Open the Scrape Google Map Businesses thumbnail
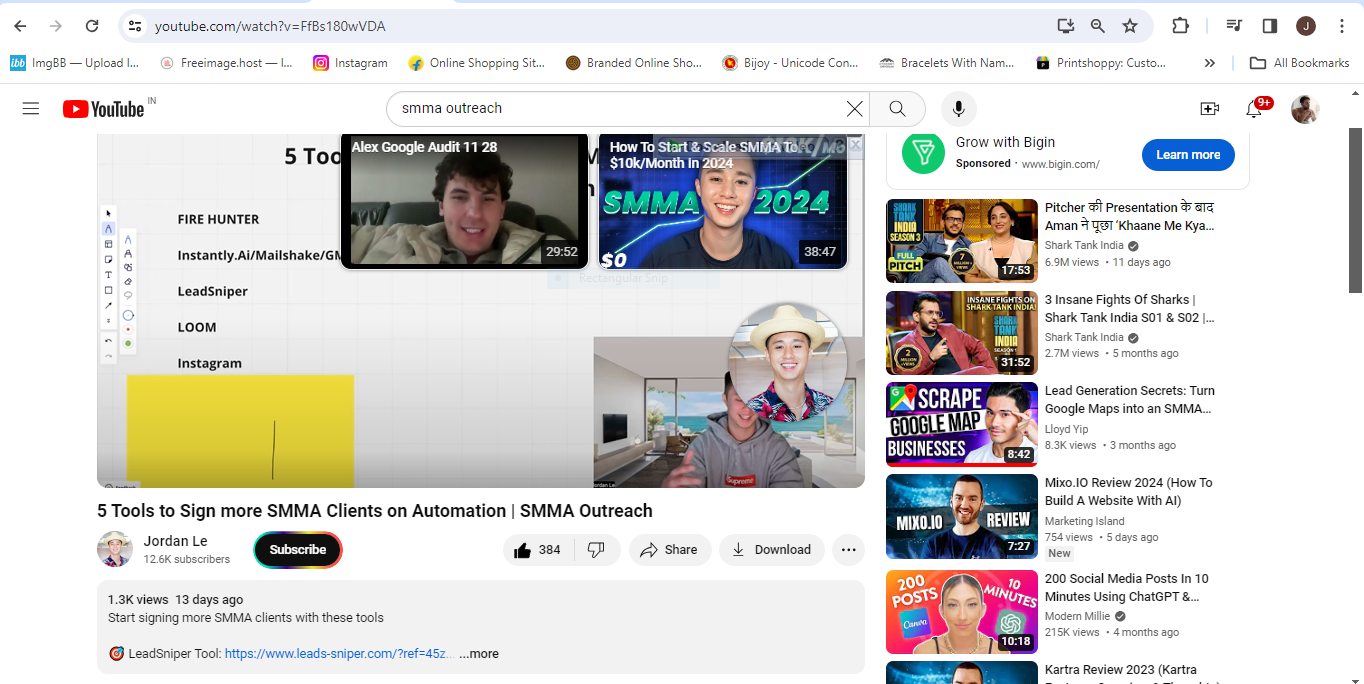 tap(962, 424)
